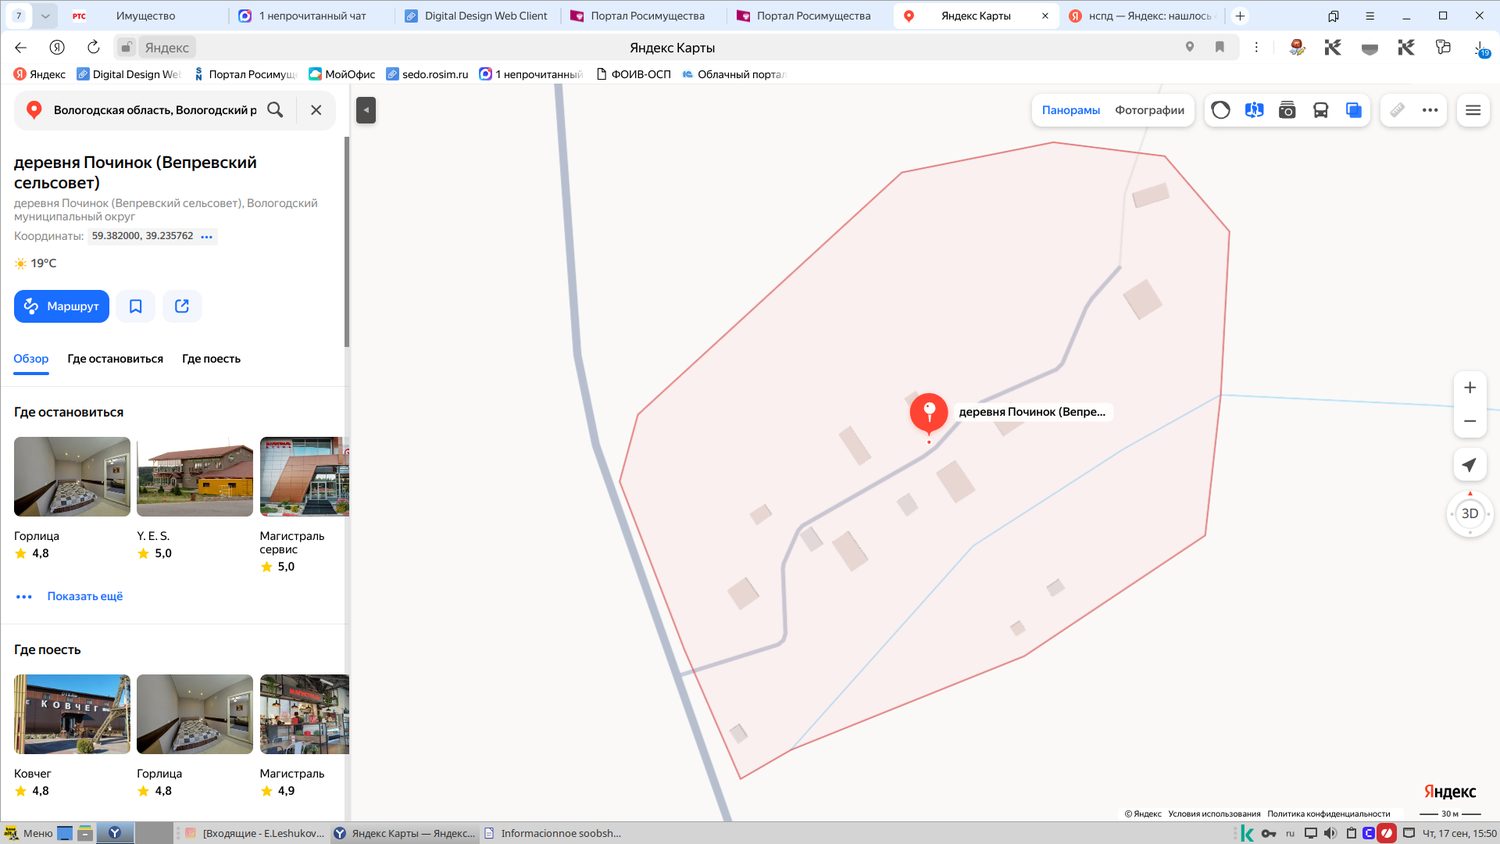Click the location pin icon in address bar

(1189, 47)
